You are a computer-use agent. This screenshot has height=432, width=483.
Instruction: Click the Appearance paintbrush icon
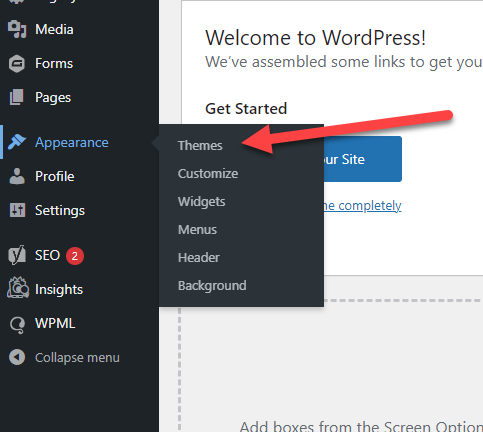(x=17, y=142)
